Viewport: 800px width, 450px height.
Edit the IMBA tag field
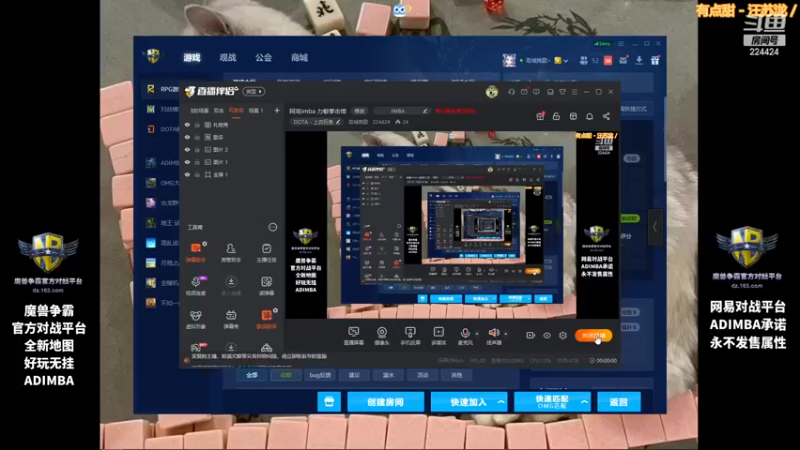click(402, 111)
